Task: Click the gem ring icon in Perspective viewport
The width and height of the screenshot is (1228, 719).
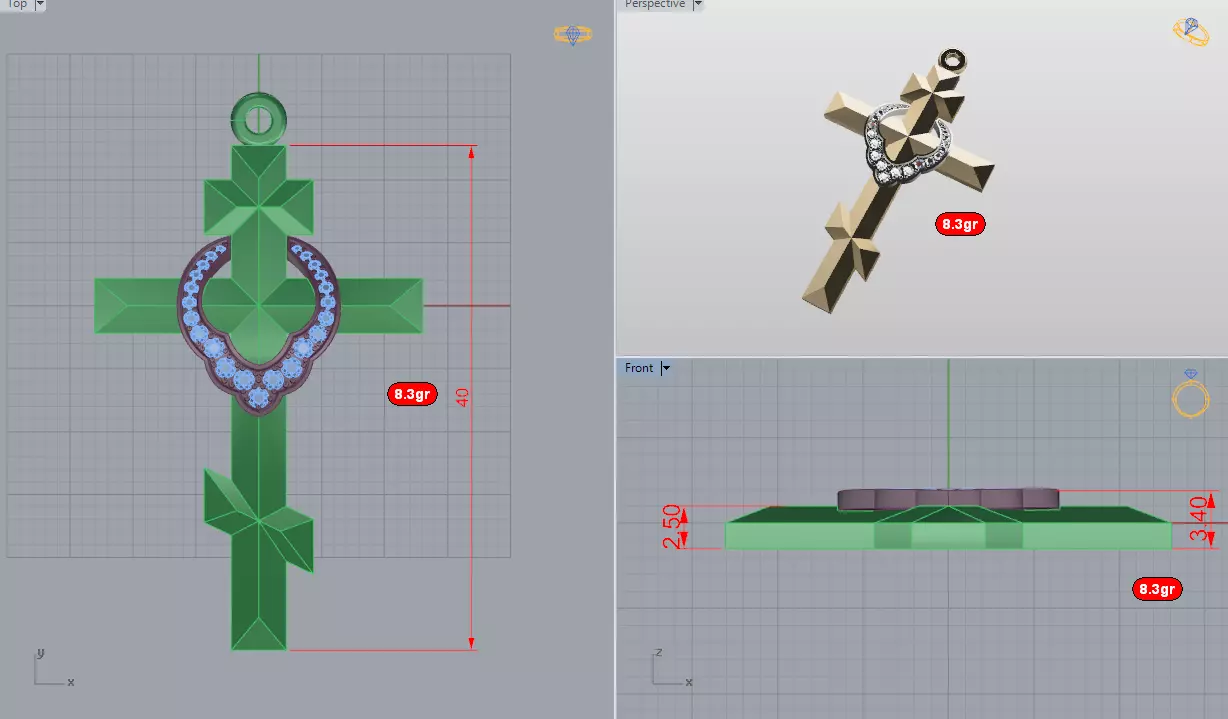Action: [x=1191, y=32]
